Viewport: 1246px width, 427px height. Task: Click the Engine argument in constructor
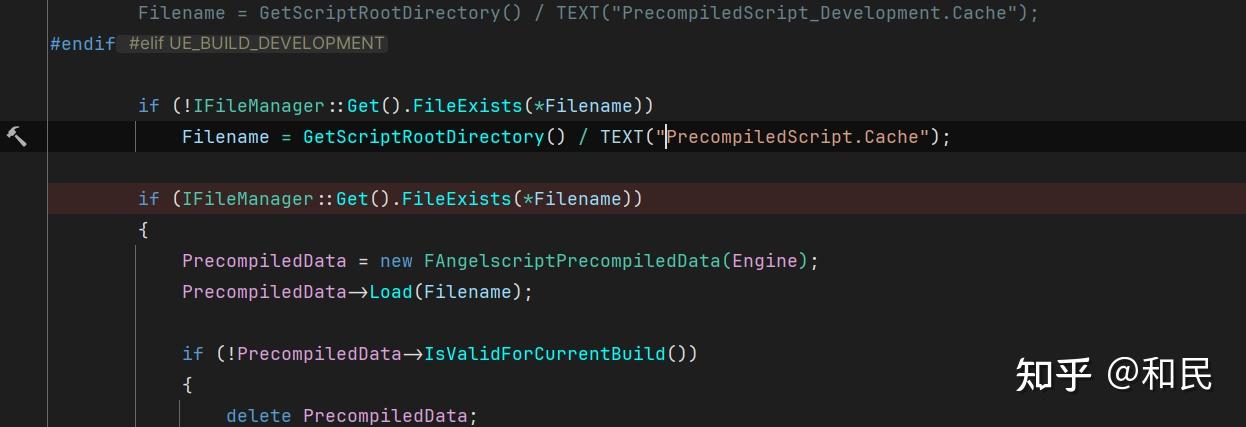[x=765, y=261]
